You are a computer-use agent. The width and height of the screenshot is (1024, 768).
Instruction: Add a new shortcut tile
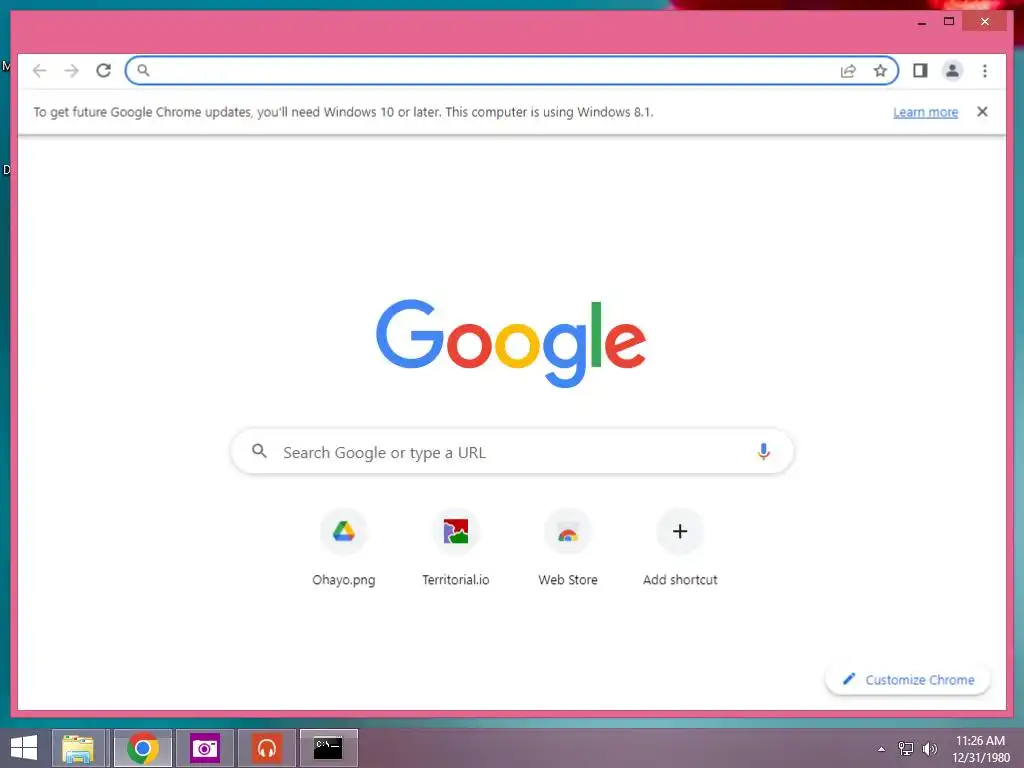point(680,547)
